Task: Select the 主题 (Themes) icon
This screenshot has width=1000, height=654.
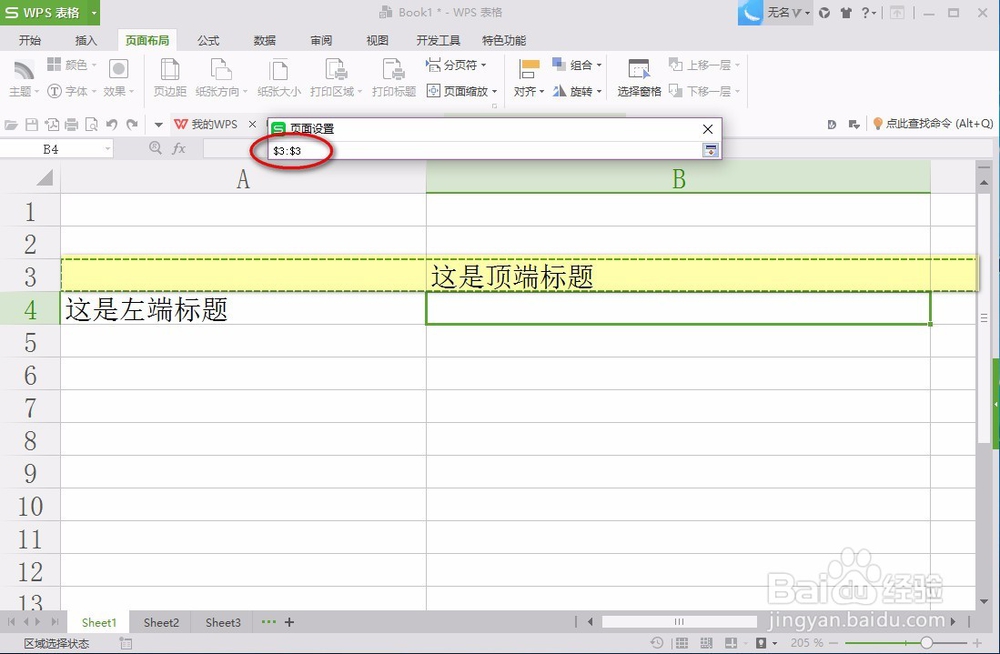Action: pyautogui.click(x=22, y=78)
